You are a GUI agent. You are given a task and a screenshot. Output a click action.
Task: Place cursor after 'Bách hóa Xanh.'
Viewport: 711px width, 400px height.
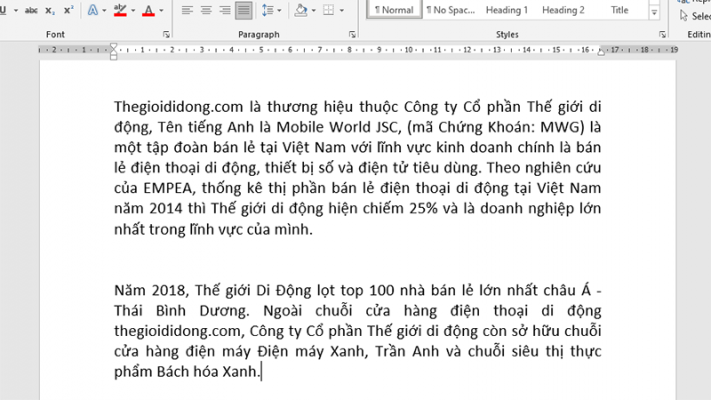[262, 372]
